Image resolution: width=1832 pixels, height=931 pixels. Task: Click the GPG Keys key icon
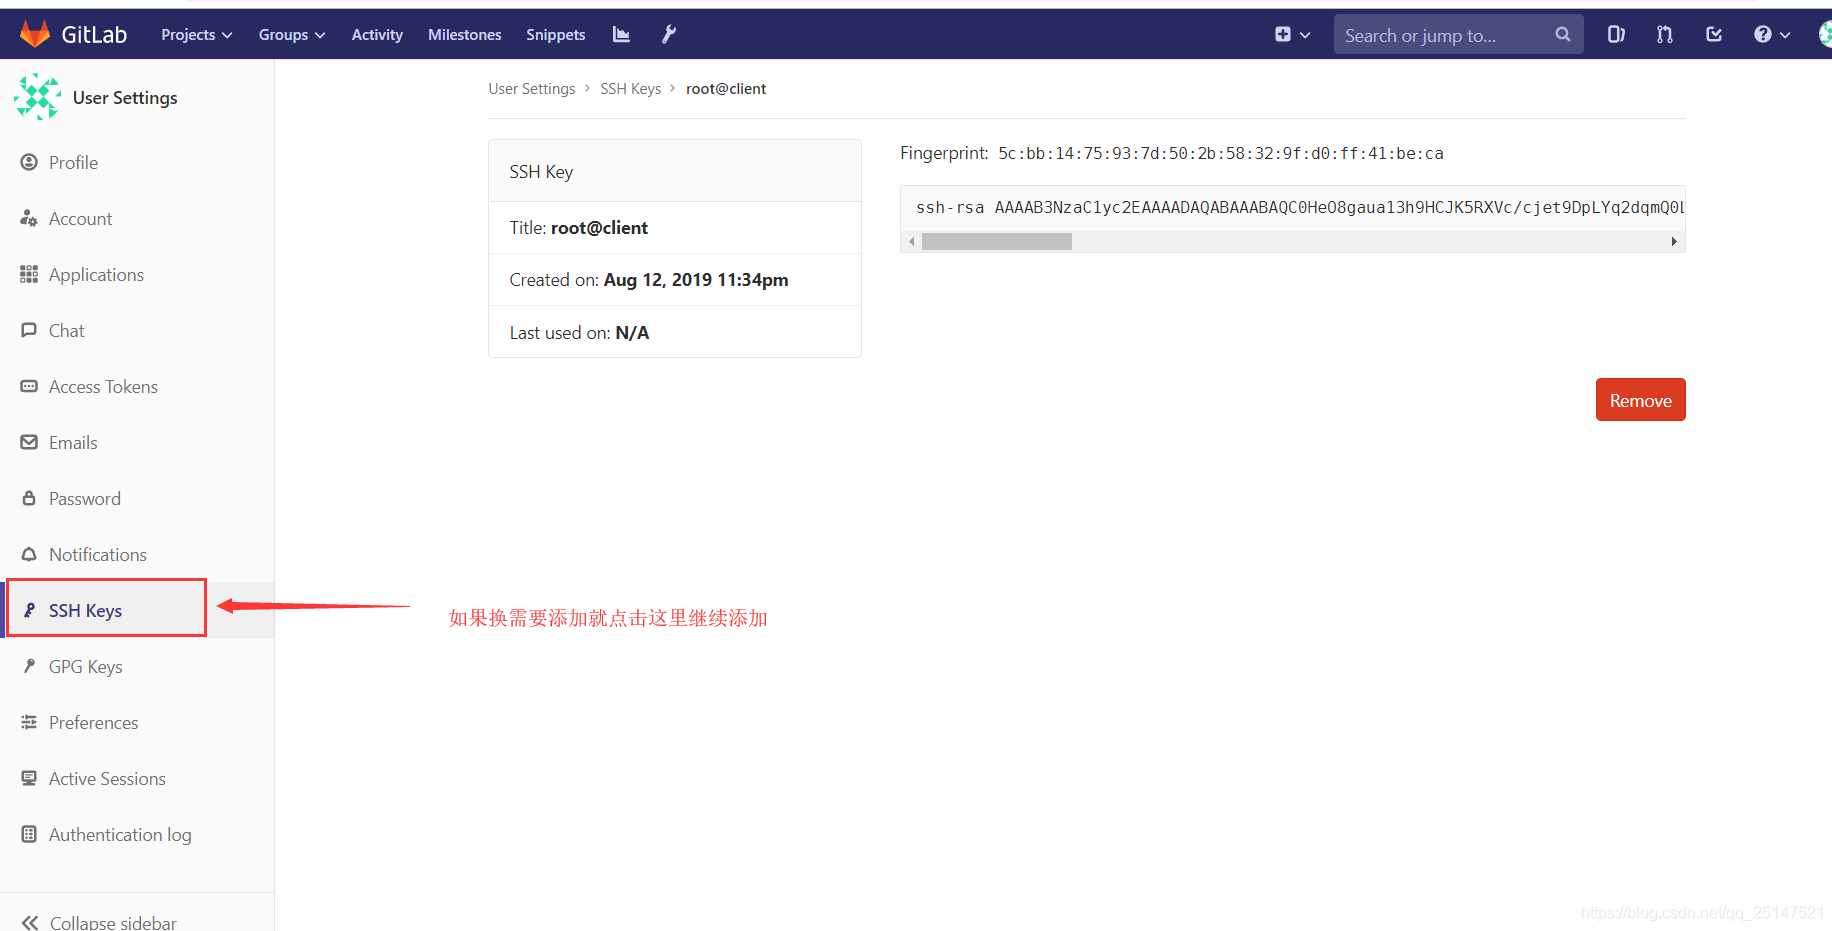click(x=29, y=666)
